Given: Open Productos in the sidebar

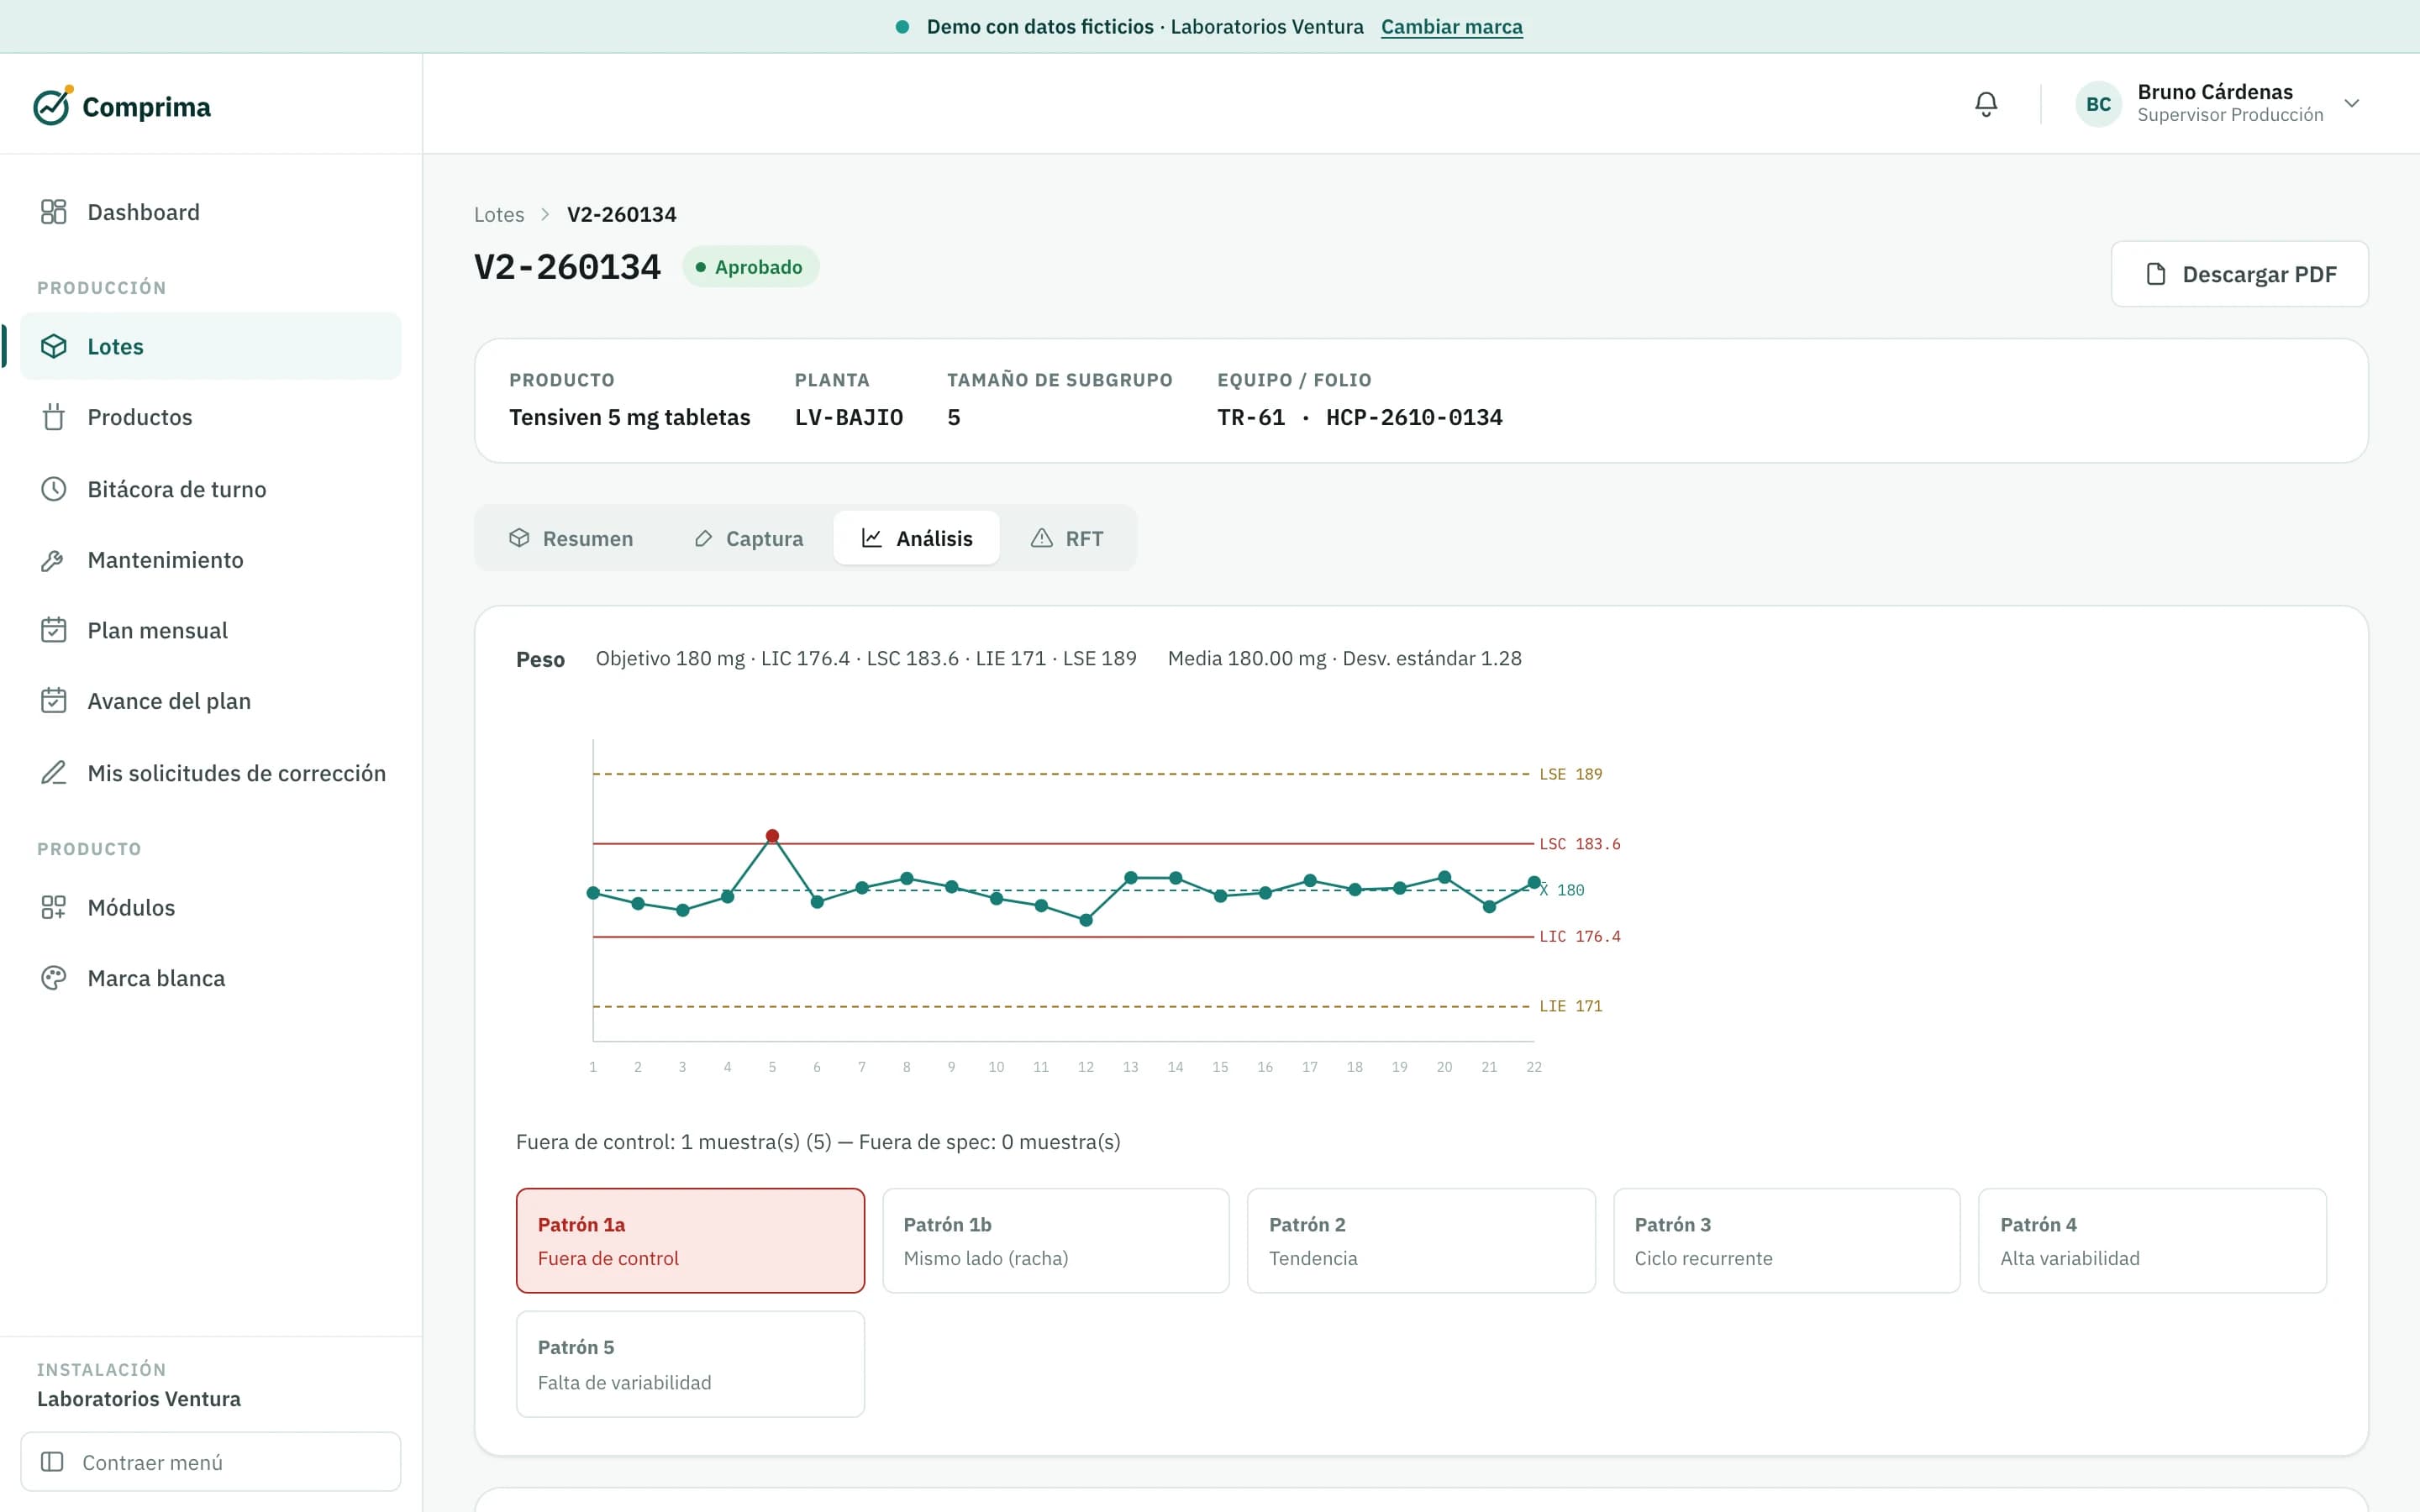Looking at the screenshot, I should pyautogui.click(x=211, y=417).
